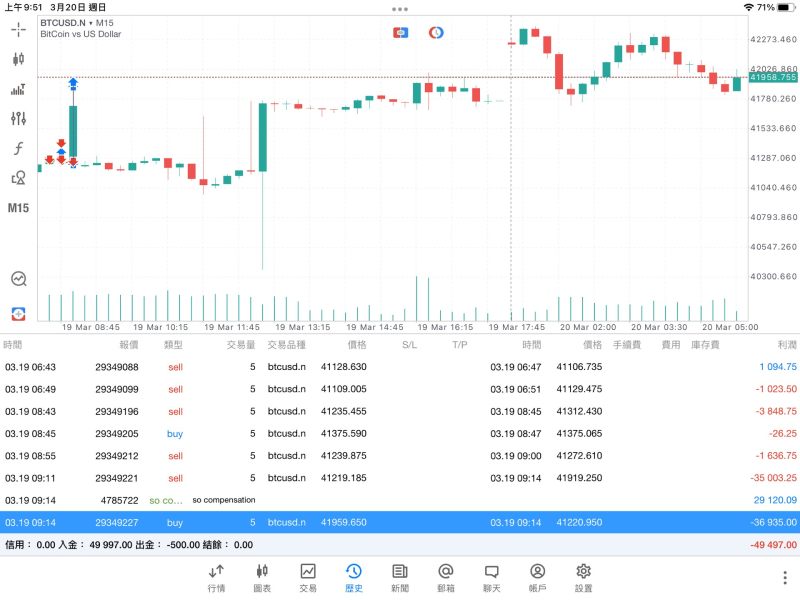The width and height of the screenshot is (800, 600).
Task: Open the function f indicator icon
Action: [x=18, y=148]
